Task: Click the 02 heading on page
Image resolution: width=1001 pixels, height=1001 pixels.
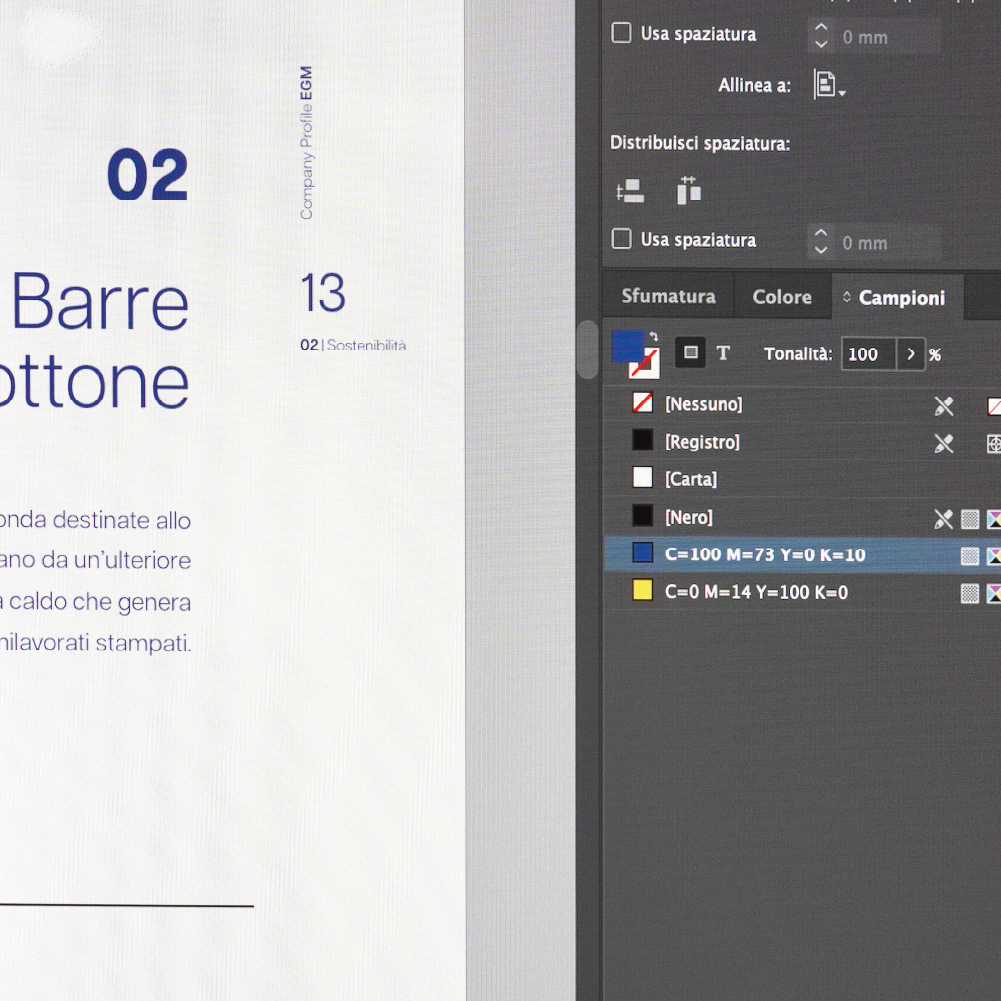Action: click(x=147, y=175)
